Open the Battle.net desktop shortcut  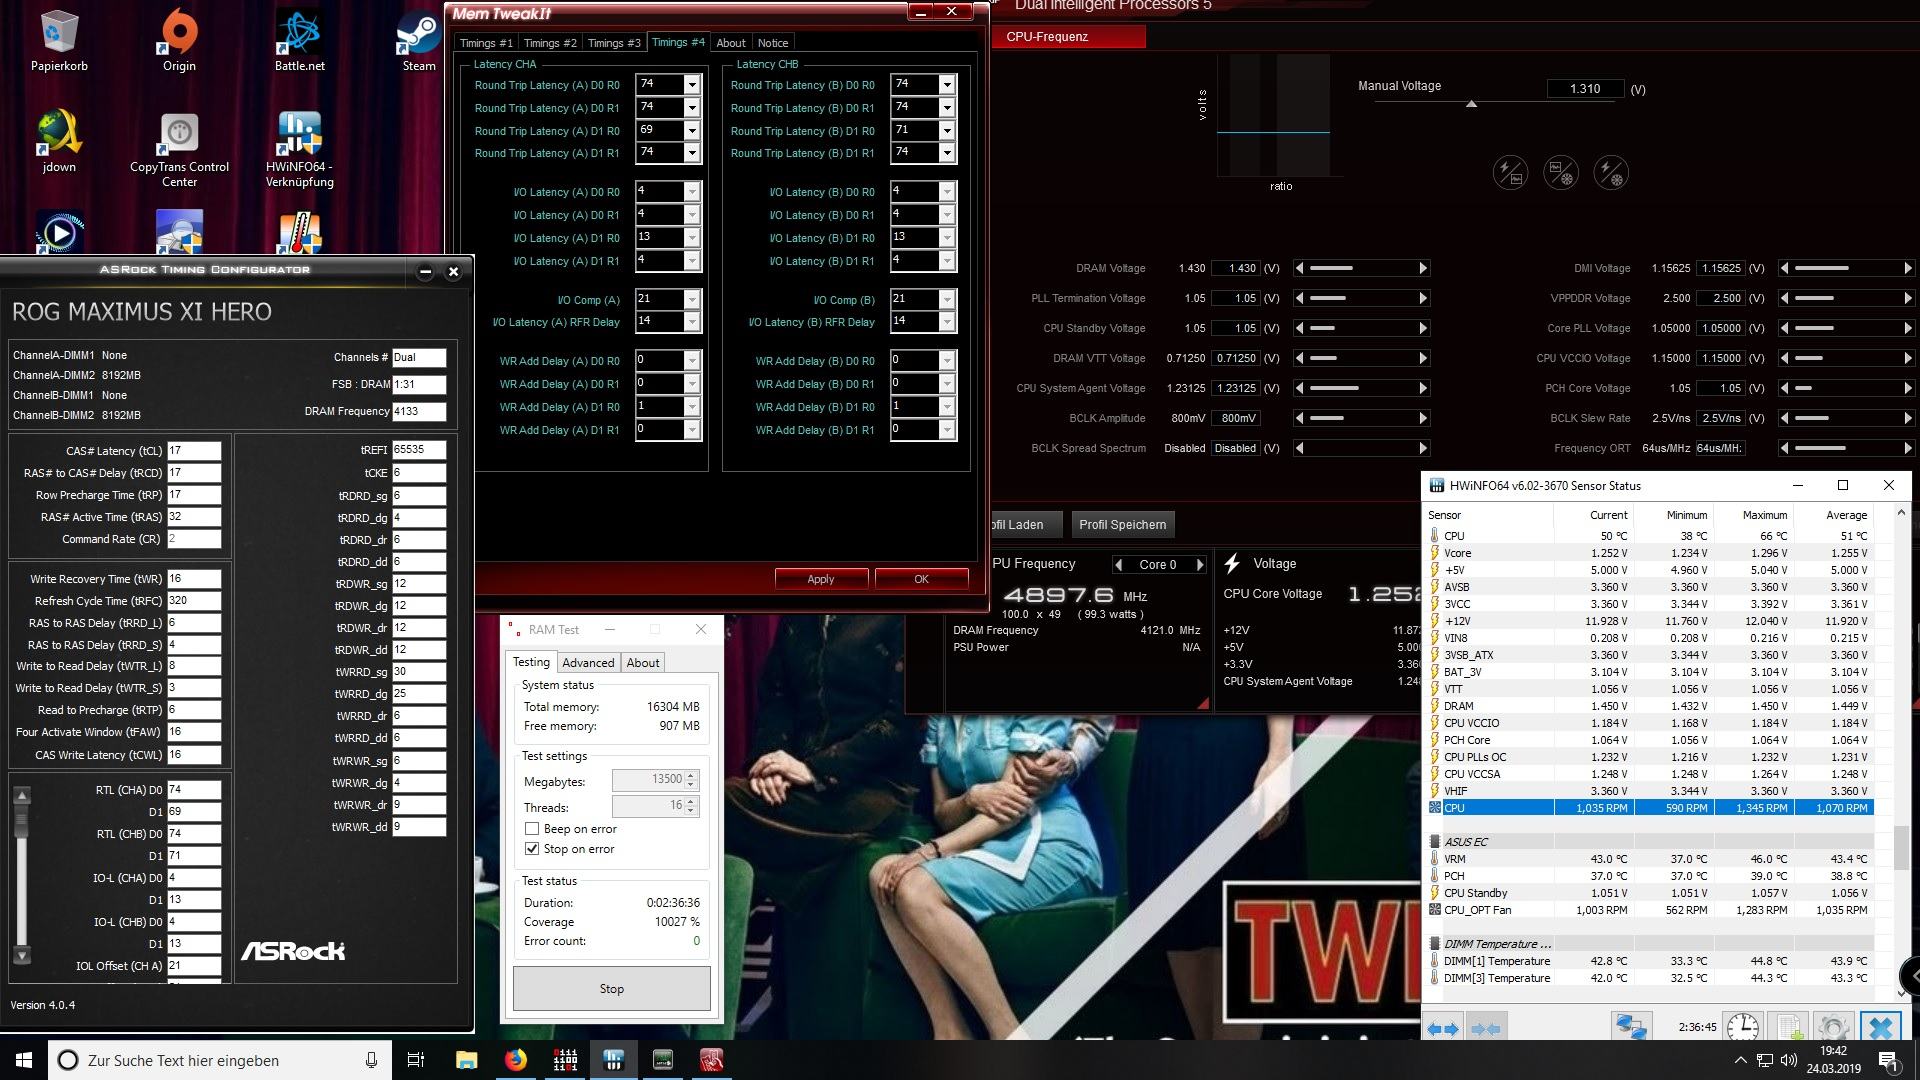click(x=299, y=40)
